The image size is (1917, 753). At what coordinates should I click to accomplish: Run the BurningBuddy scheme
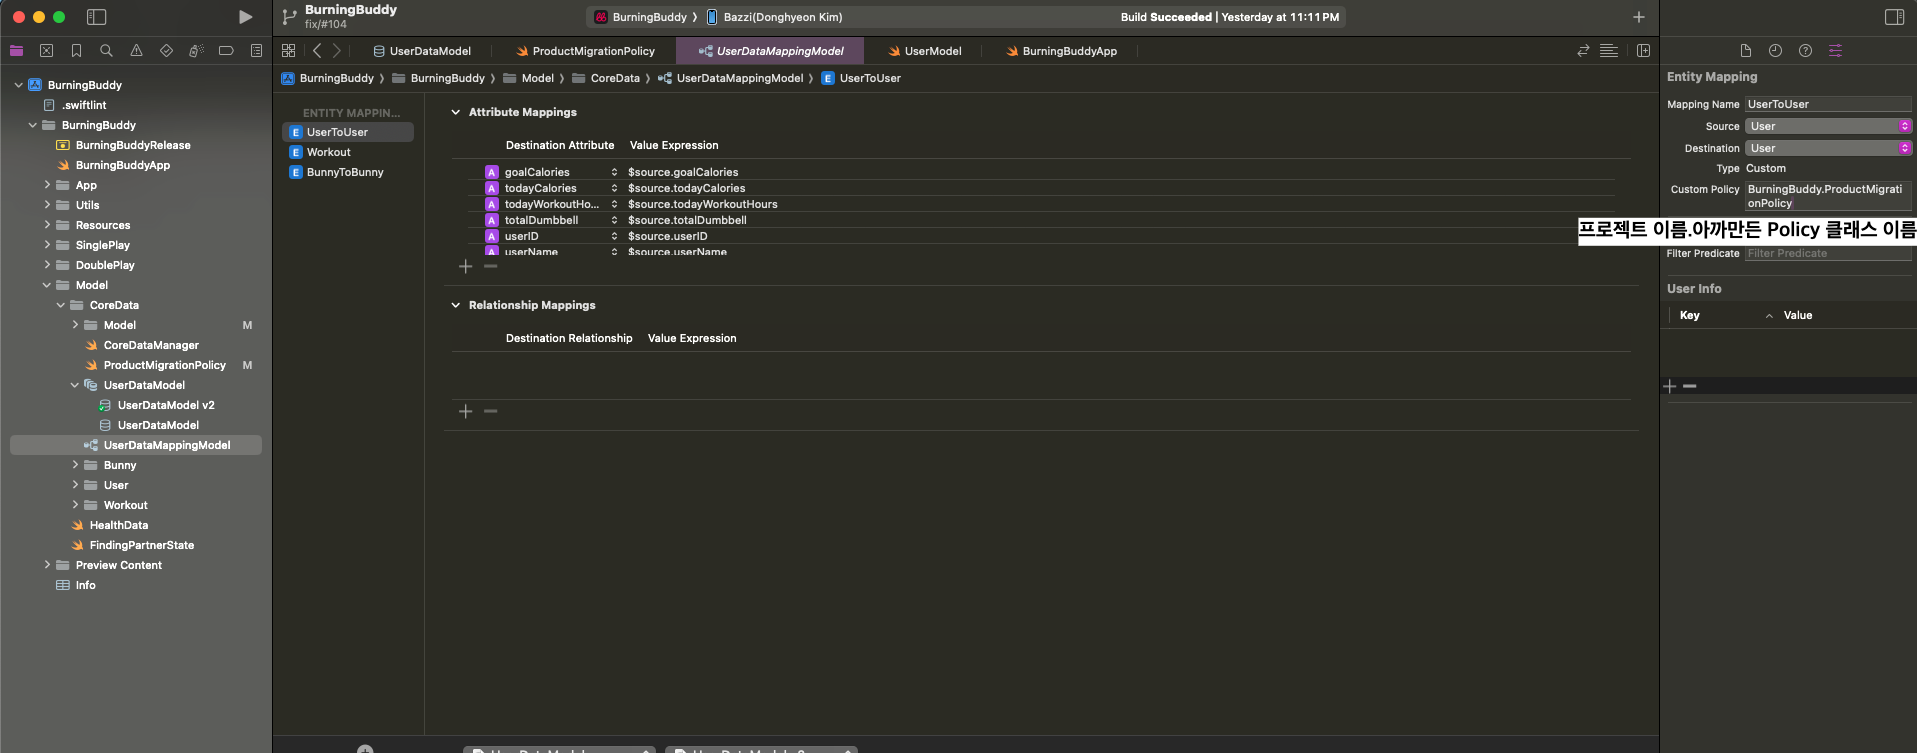[245, 17]
